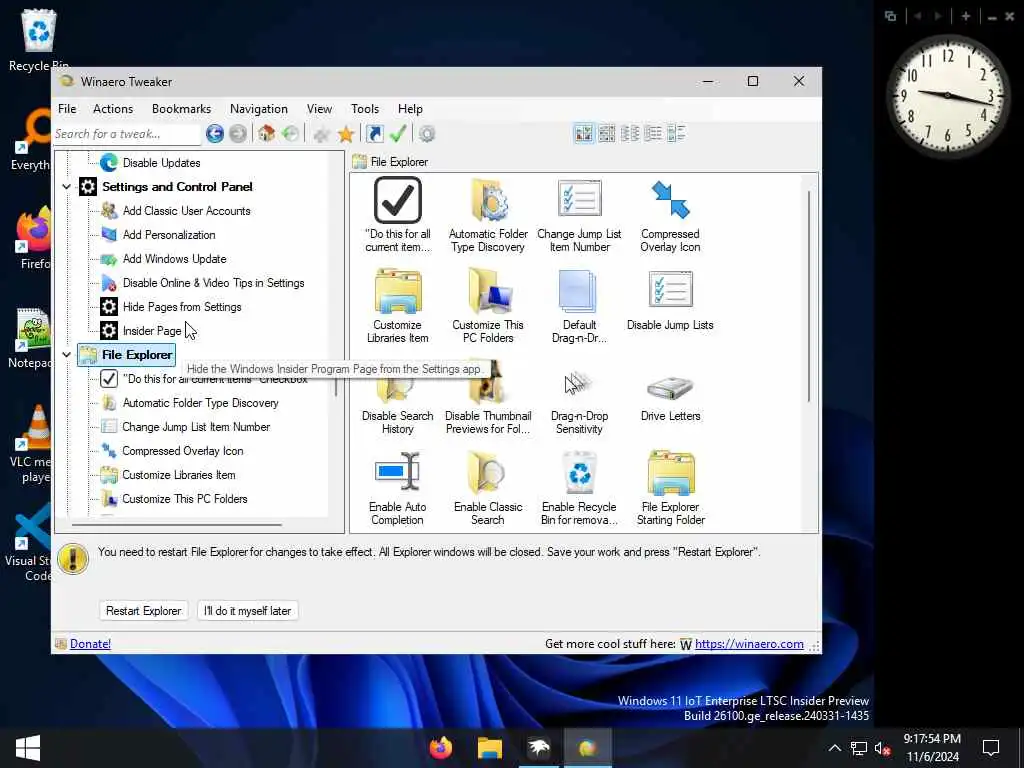
Task: Collapse Settings and Control Panel tree node
Action: pyautogui.click(x=67, y=187)
